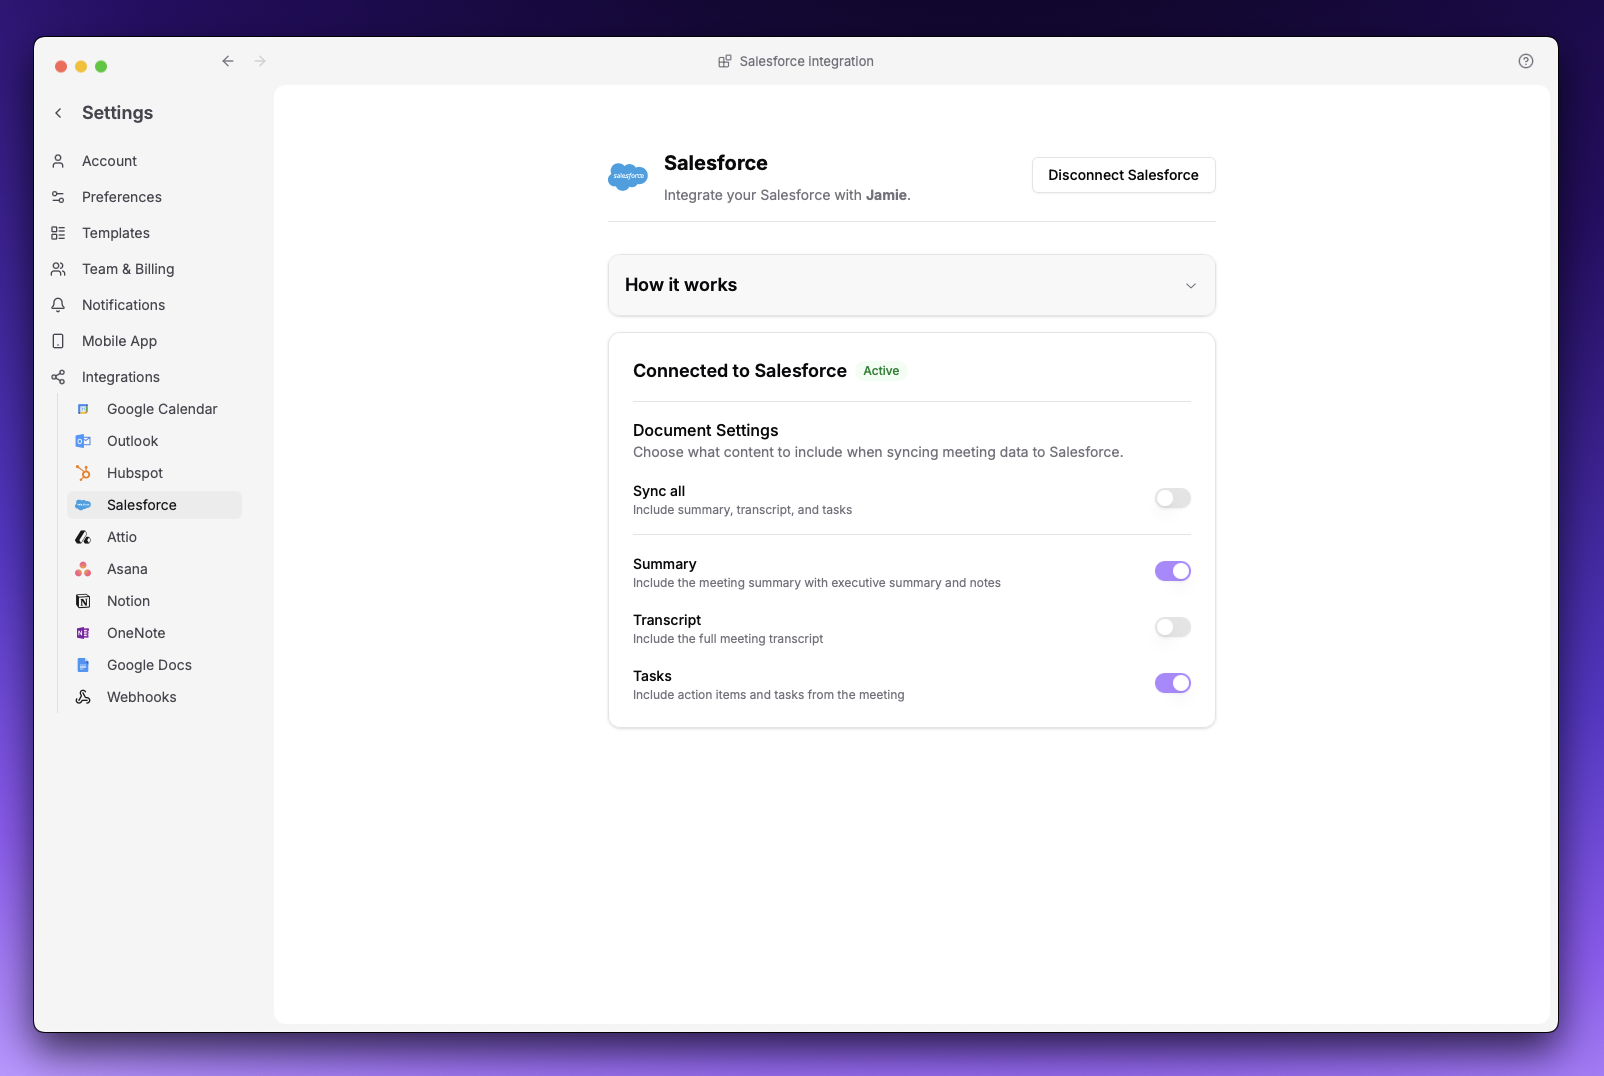Screen dimensions: 1604x1076
Task: Click the Attio integration icon
Action: tap(83, 537)
